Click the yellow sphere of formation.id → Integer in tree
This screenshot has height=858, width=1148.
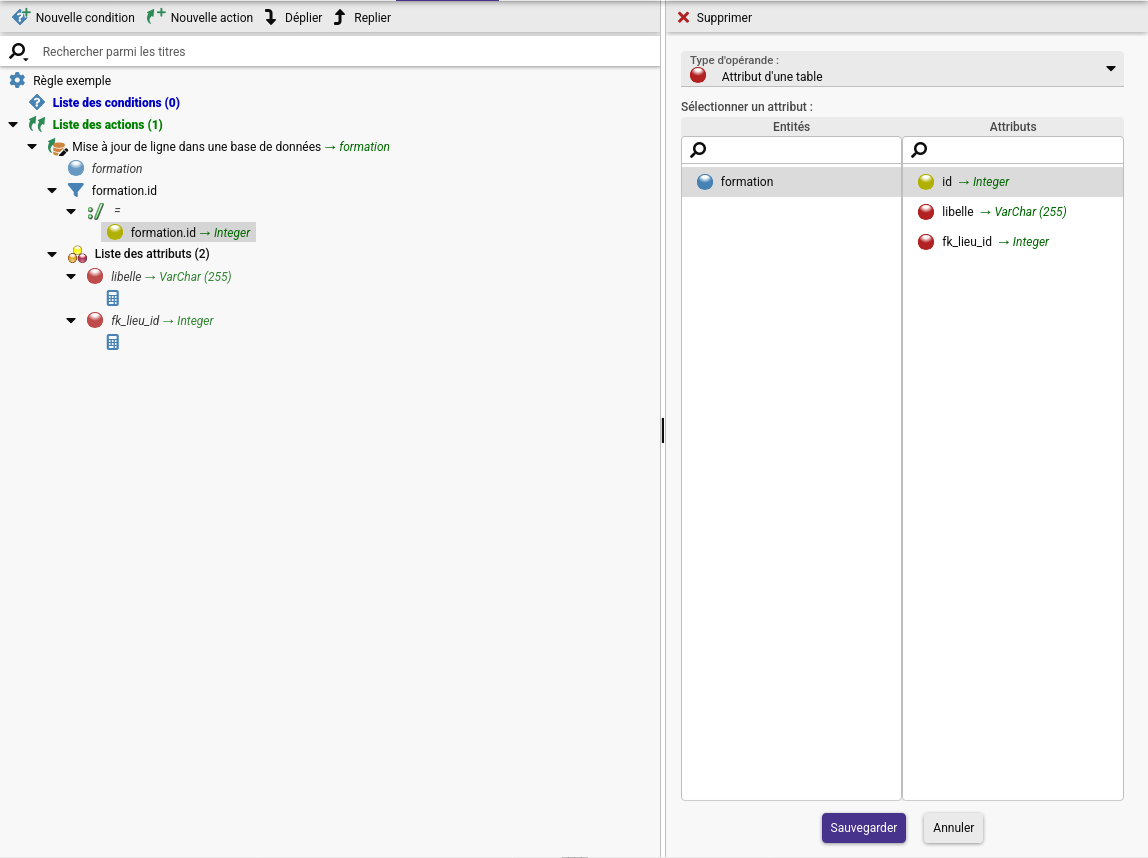pos(115,232)
